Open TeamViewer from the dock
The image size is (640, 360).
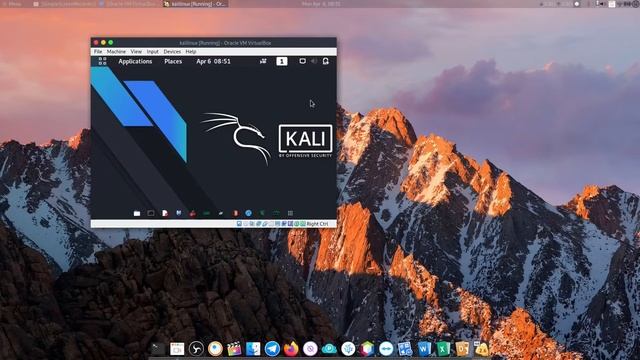(386, 349)
